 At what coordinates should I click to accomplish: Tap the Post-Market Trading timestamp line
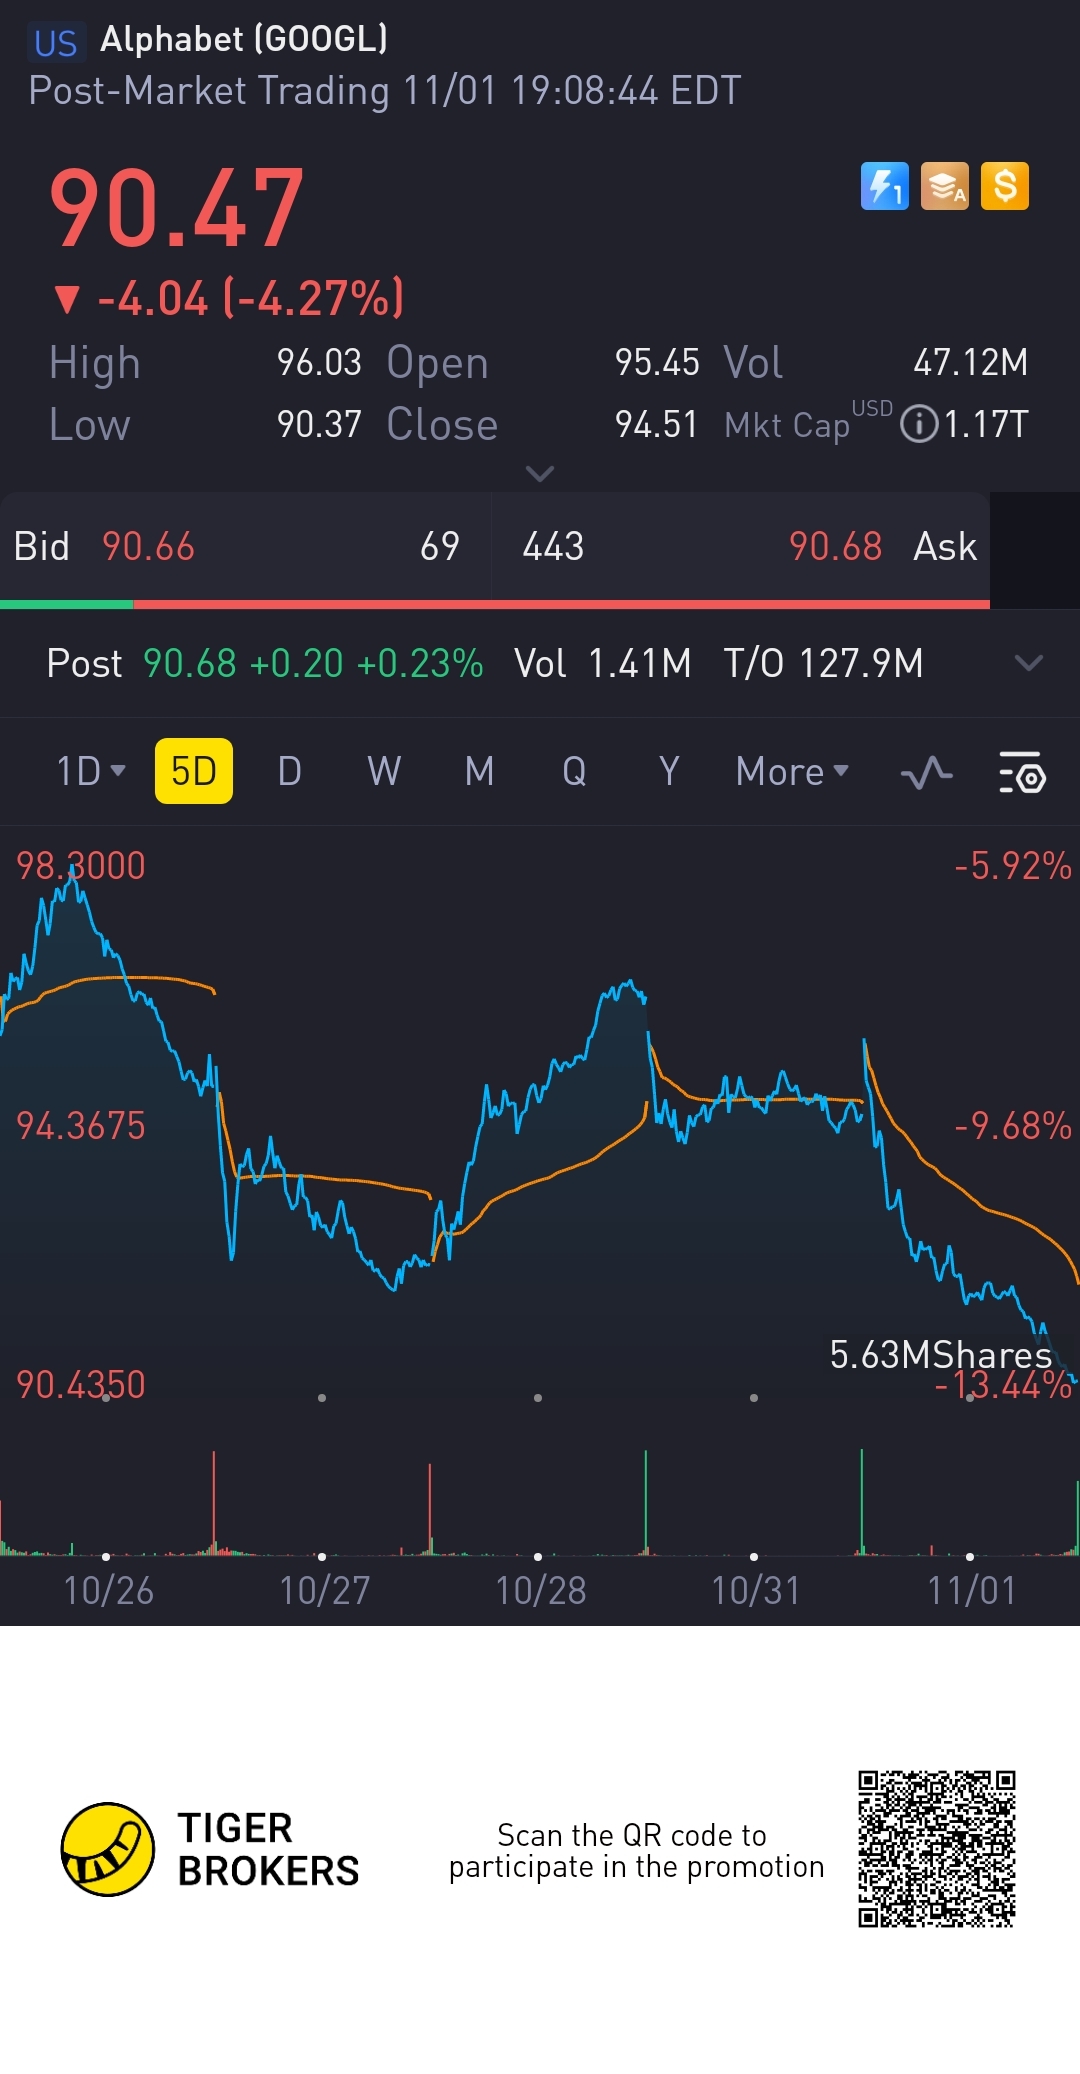[385, 91]
